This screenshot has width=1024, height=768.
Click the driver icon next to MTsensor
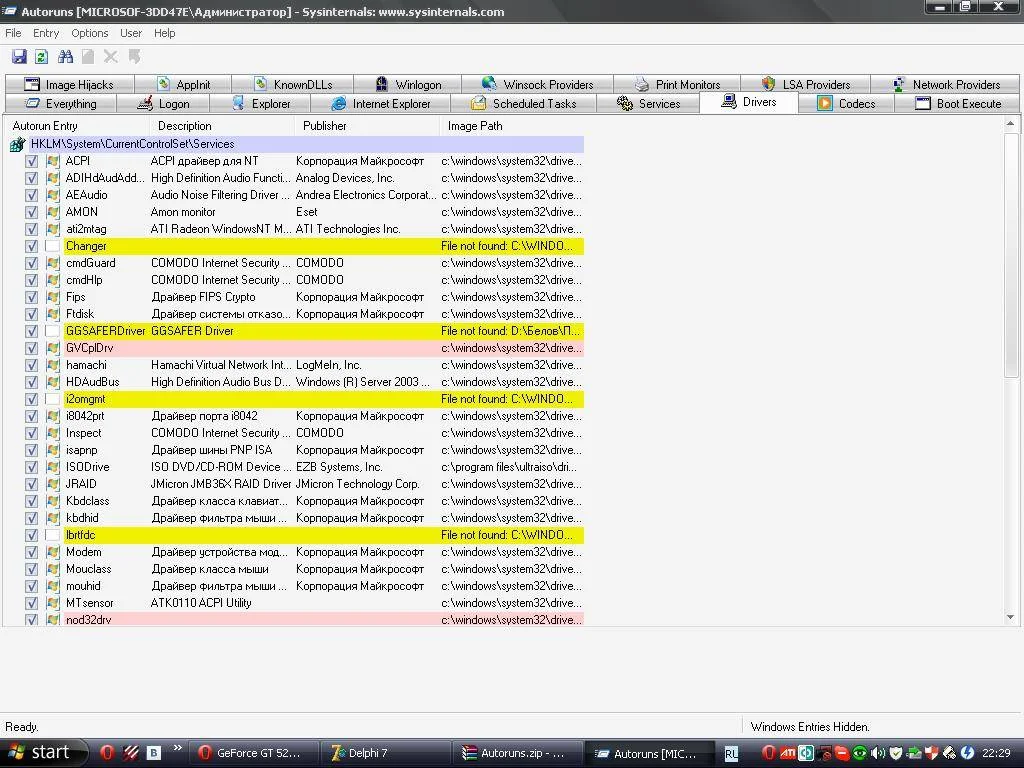point(53,603)
